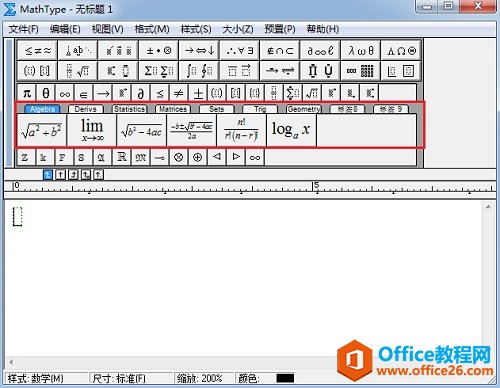Open the underbar and overbar templates palette
Viewport: 500px width, 388px height.
click(239, 71)
